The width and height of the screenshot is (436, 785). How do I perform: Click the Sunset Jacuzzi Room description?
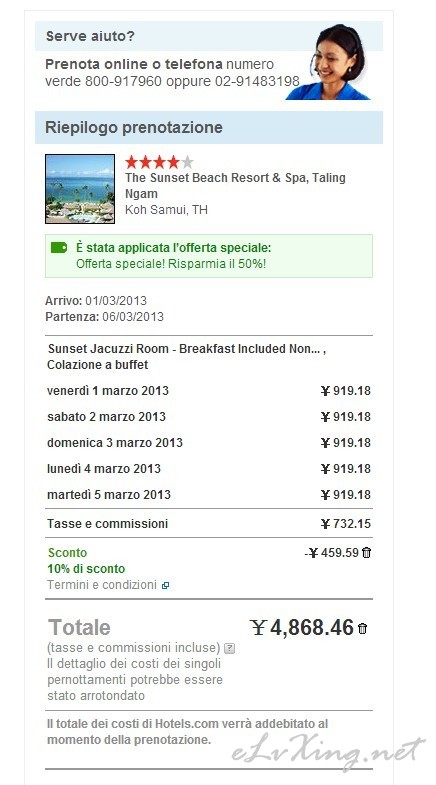coord(186,357)
